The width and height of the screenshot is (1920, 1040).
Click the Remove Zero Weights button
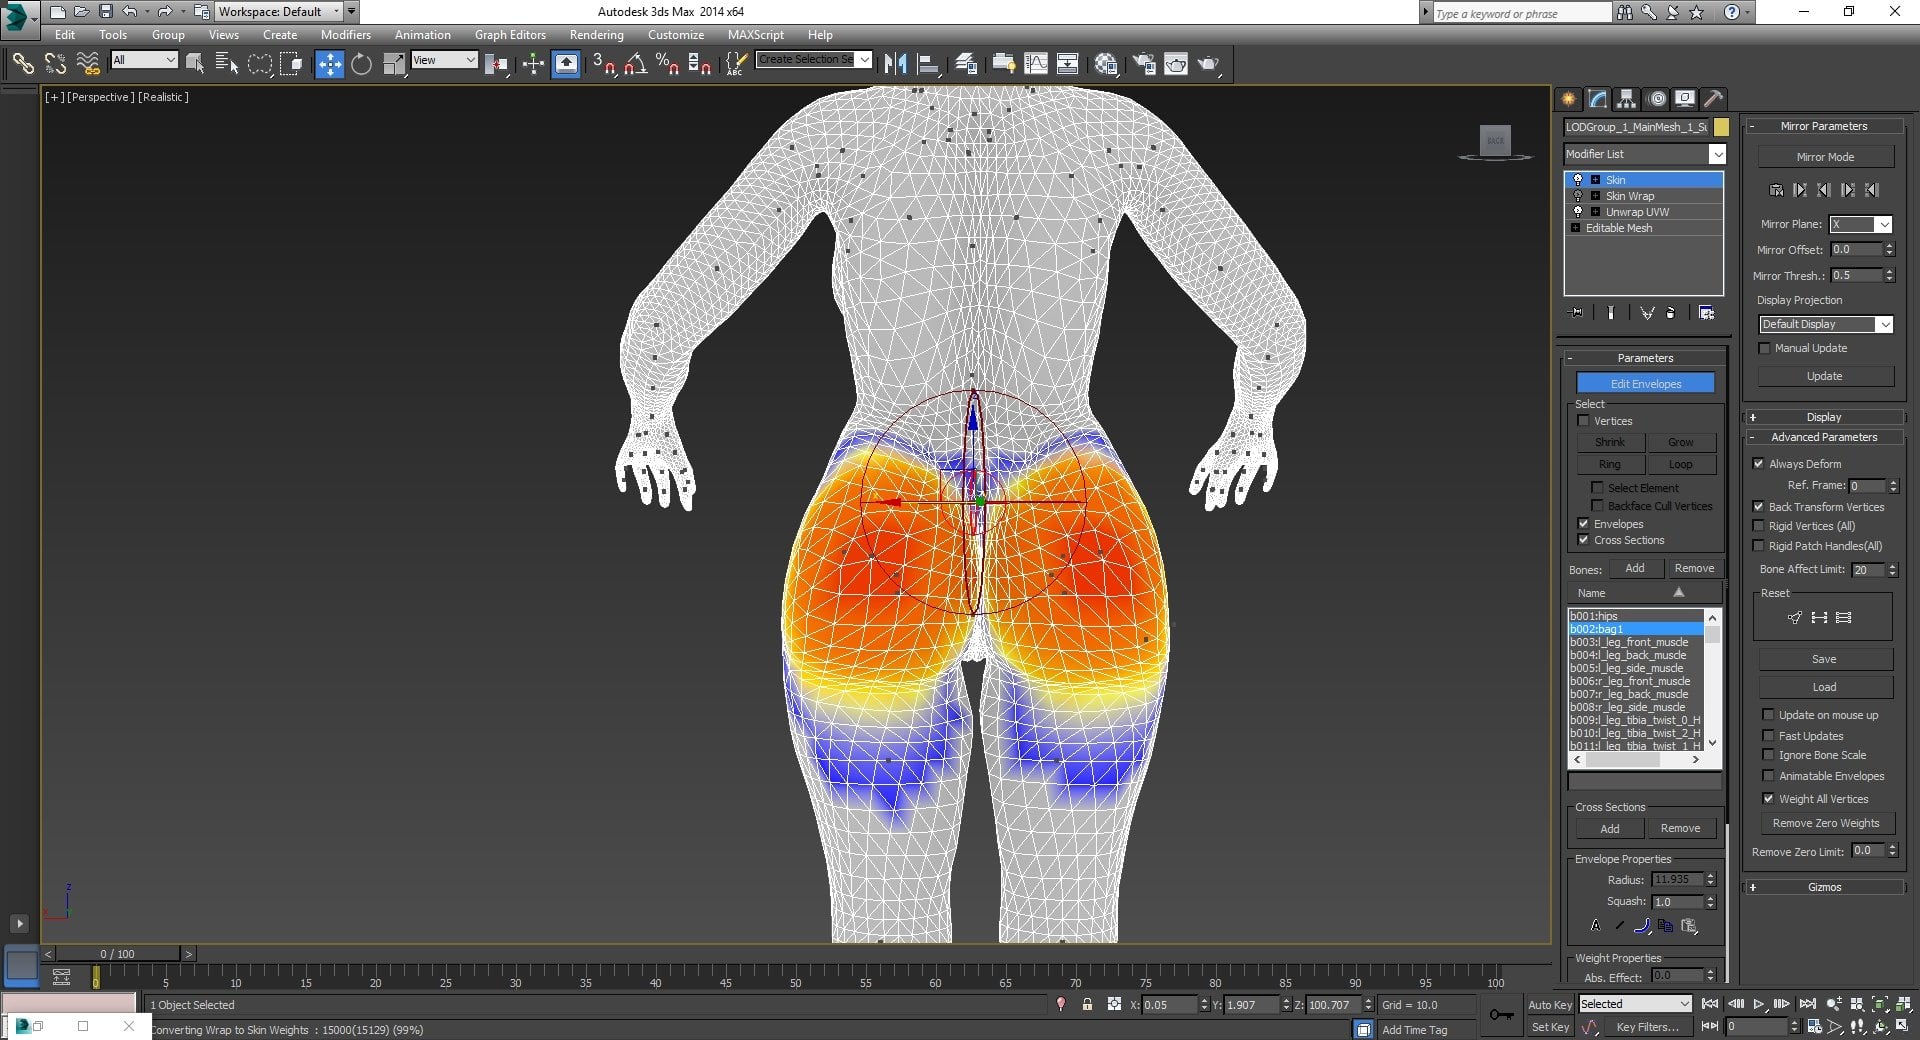(1826, 823)
